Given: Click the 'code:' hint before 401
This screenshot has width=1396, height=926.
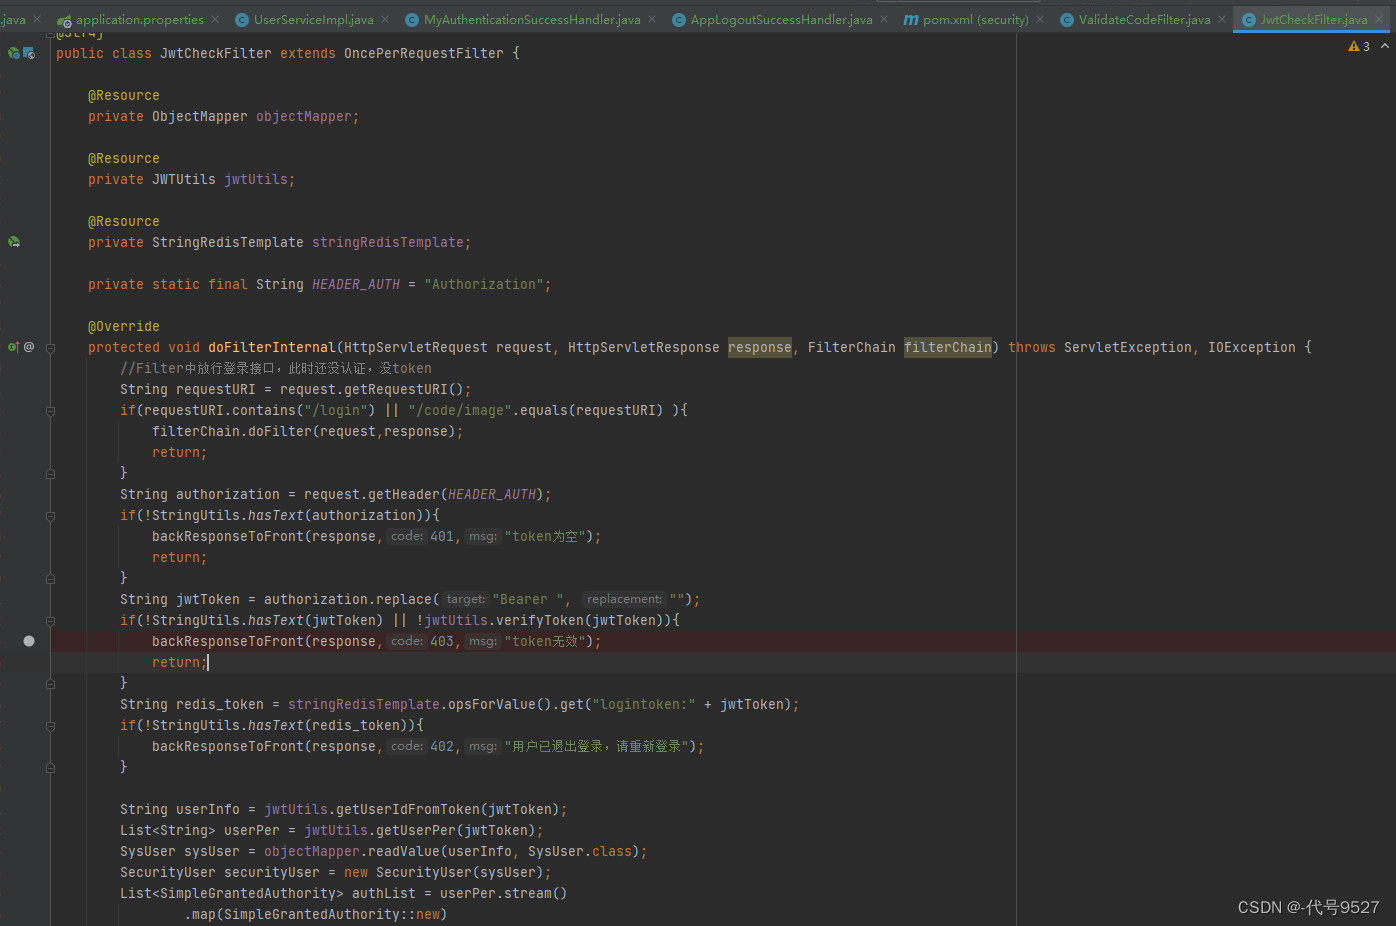Looking at the screenshot, I should (407, 536).
